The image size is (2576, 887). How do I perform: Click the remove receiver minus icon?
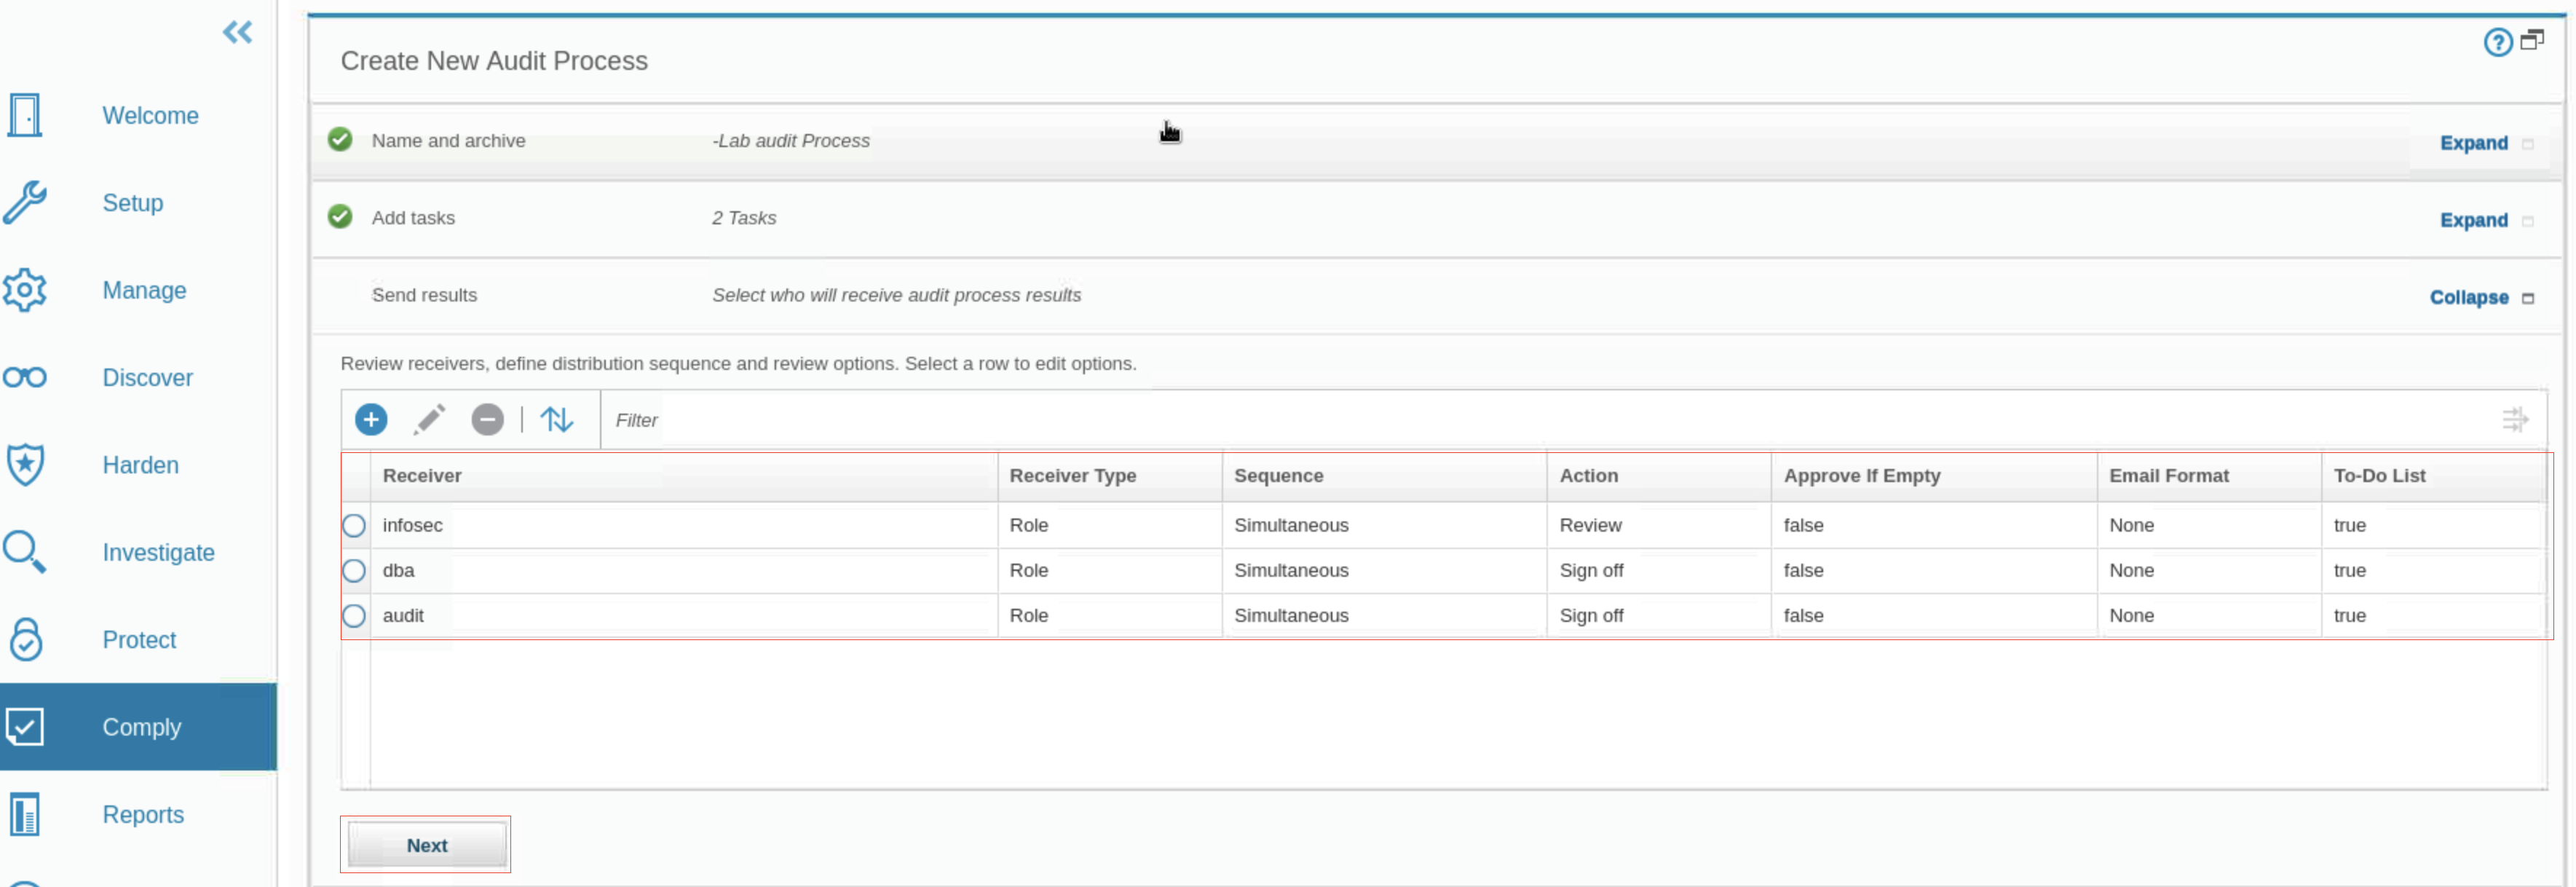[x=488, y=420]
